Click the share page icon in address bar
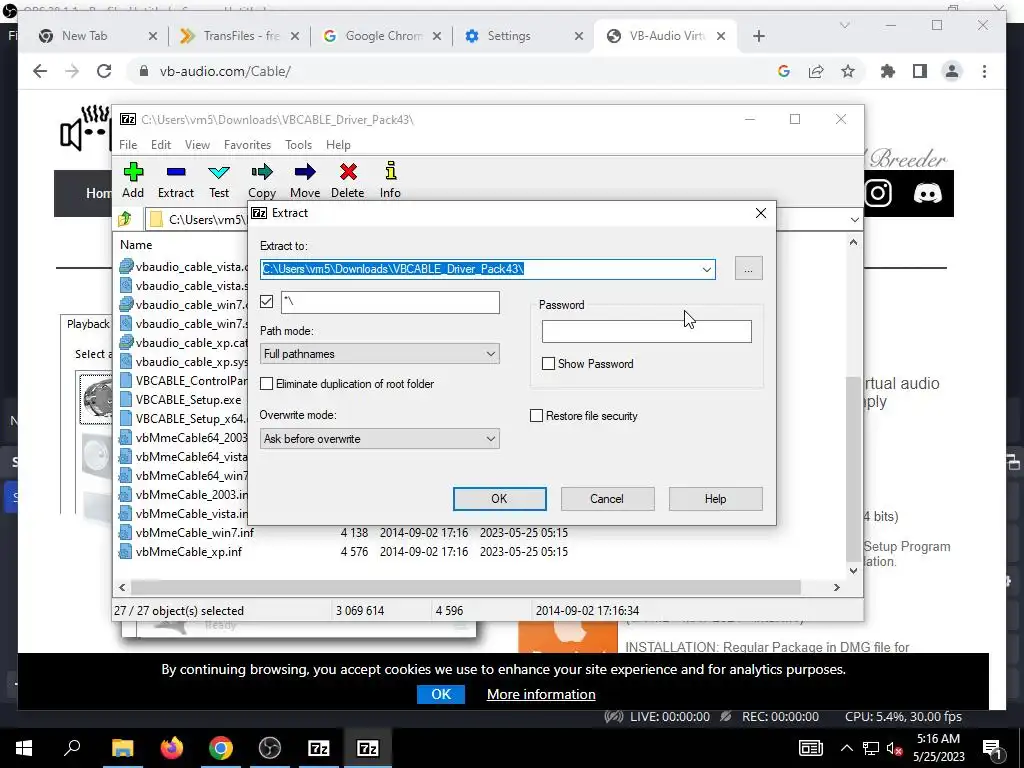Viewport: 1024px width, 768px height. point(816,71)
